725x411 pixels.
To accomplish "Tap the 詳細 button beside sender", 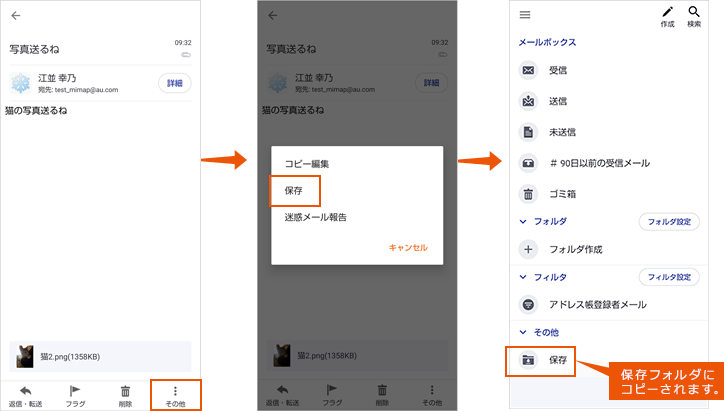I will click(175, 83).
